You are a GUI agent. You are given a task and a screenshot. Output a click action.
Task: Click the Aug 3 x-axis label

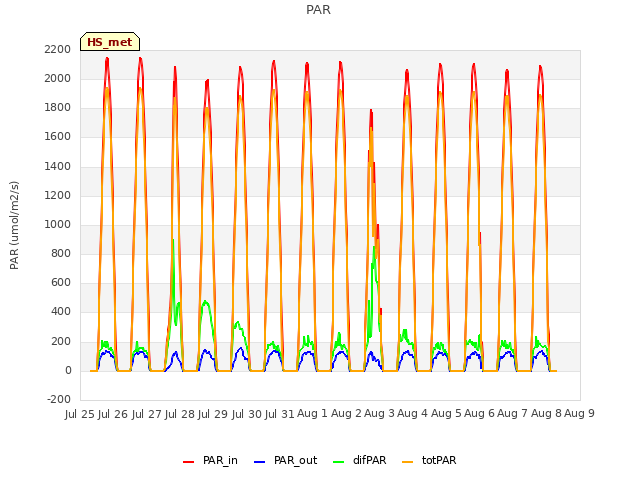pyautogui.click(x=379, y=414)
